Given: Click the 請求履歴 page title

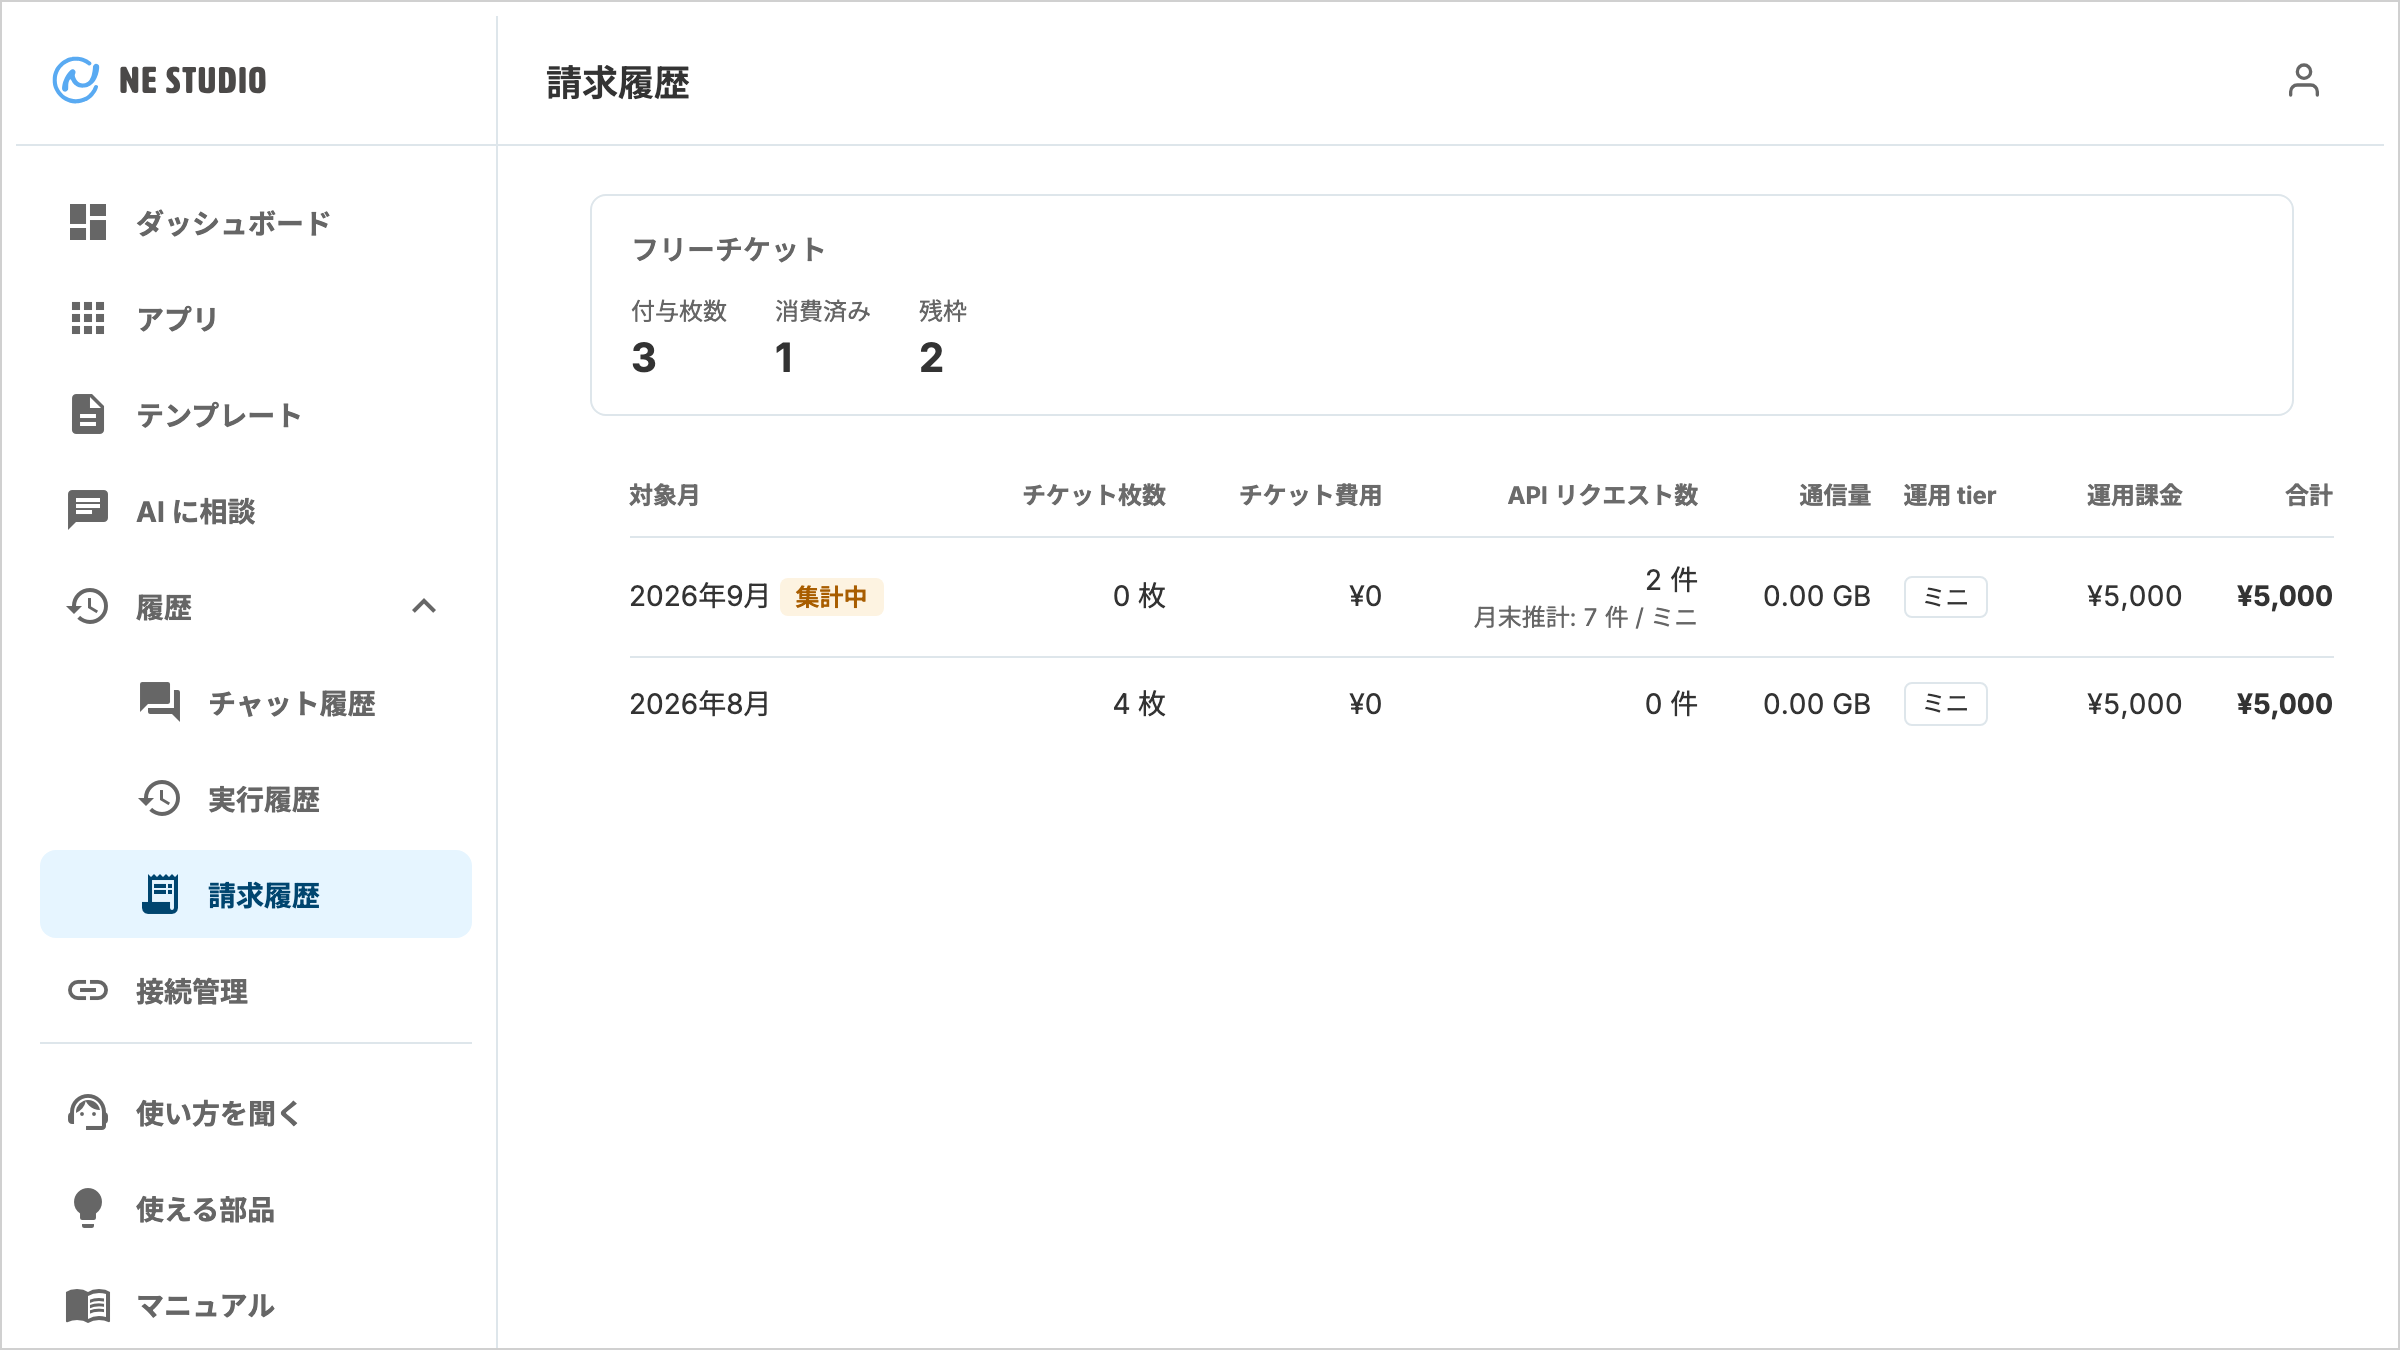Looking at the screenshot, I should coord(618,83).
